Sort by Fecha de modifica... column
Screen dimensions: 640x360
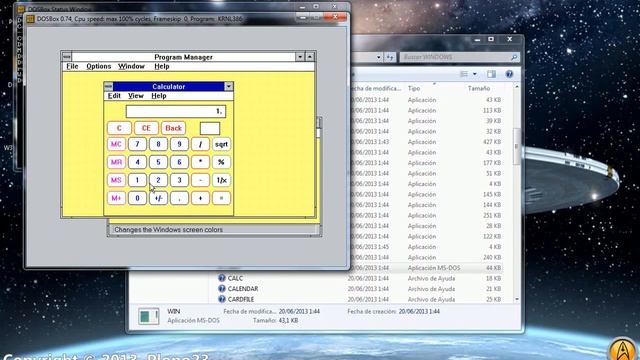376,88
